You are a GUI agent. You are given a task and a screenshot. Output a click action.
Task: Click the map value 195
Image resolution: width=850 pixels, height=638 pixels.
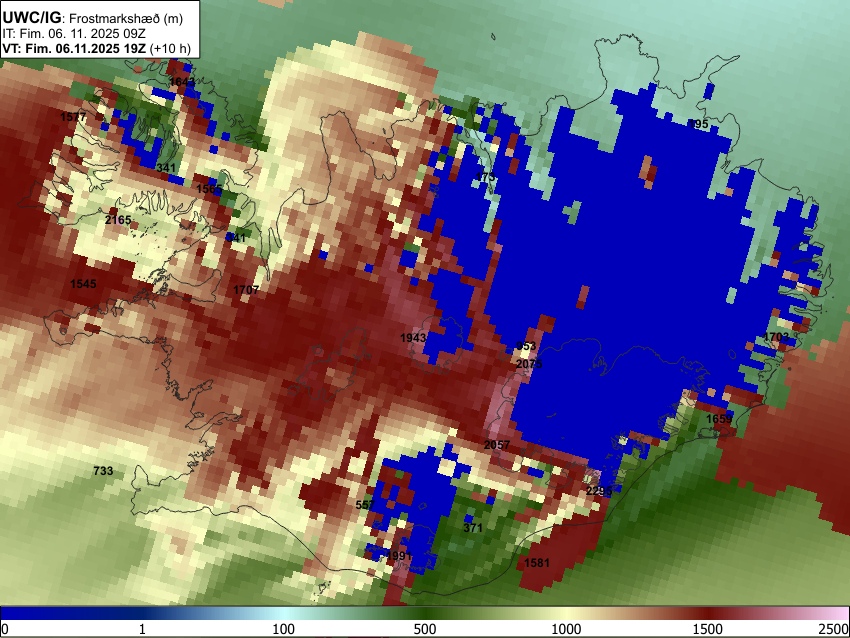(x=699, y=124)
